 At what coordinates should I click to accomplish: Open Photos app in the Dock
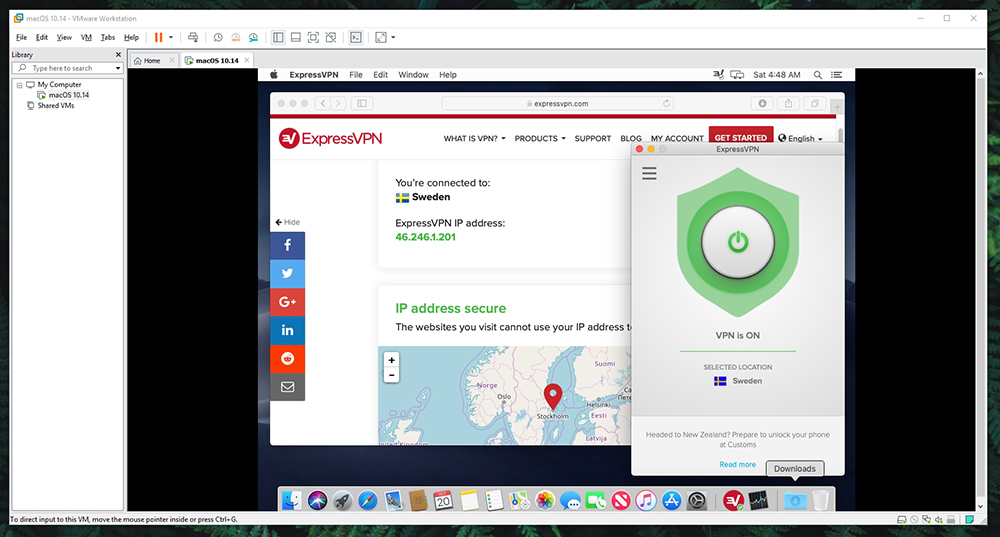(x=545, y=501)
